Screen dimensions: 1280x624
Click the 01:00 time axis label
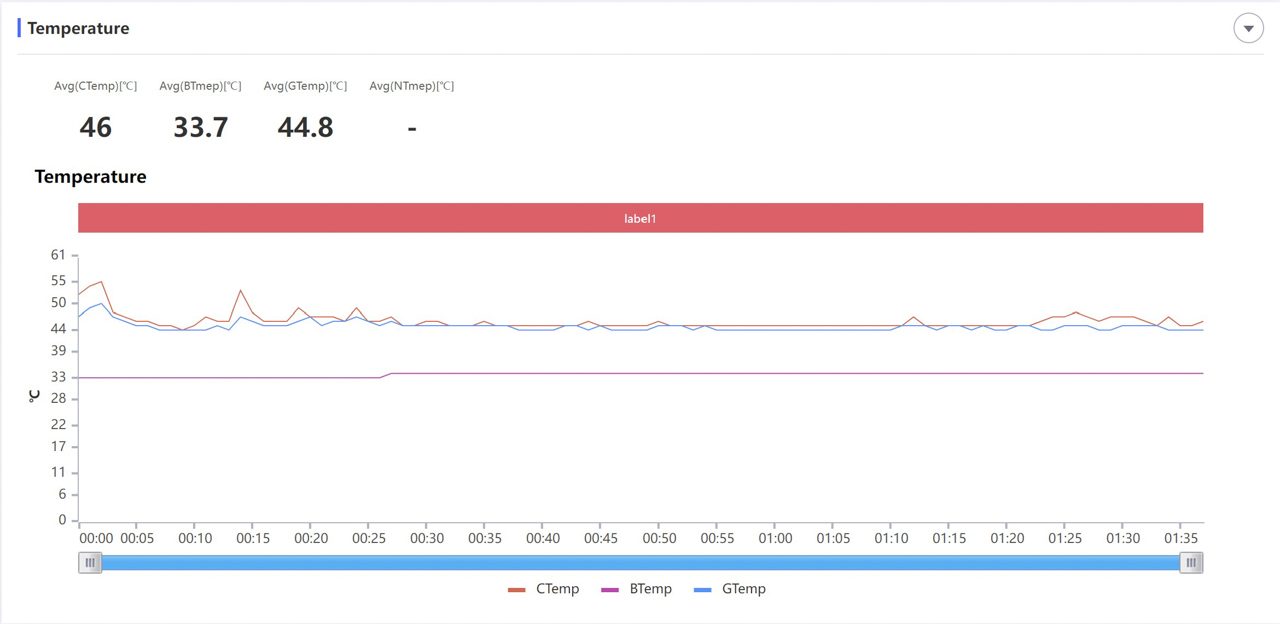point(775,538)
